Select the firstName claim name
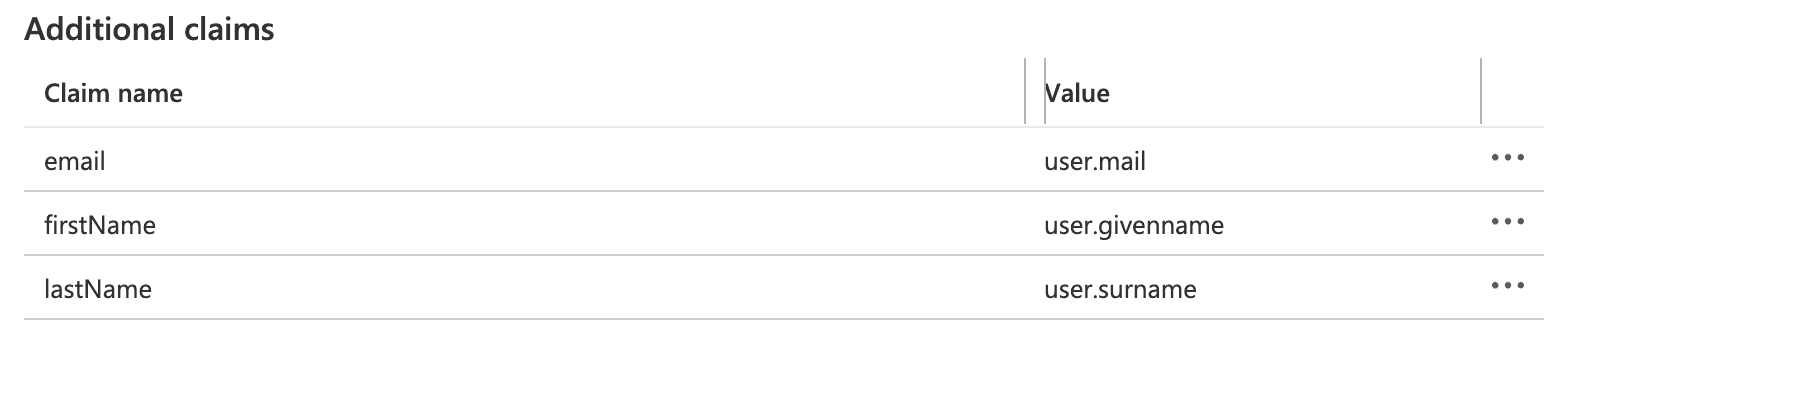This screenshot has width=1810, height=404. pyautogui.click(x=100, y=225)
